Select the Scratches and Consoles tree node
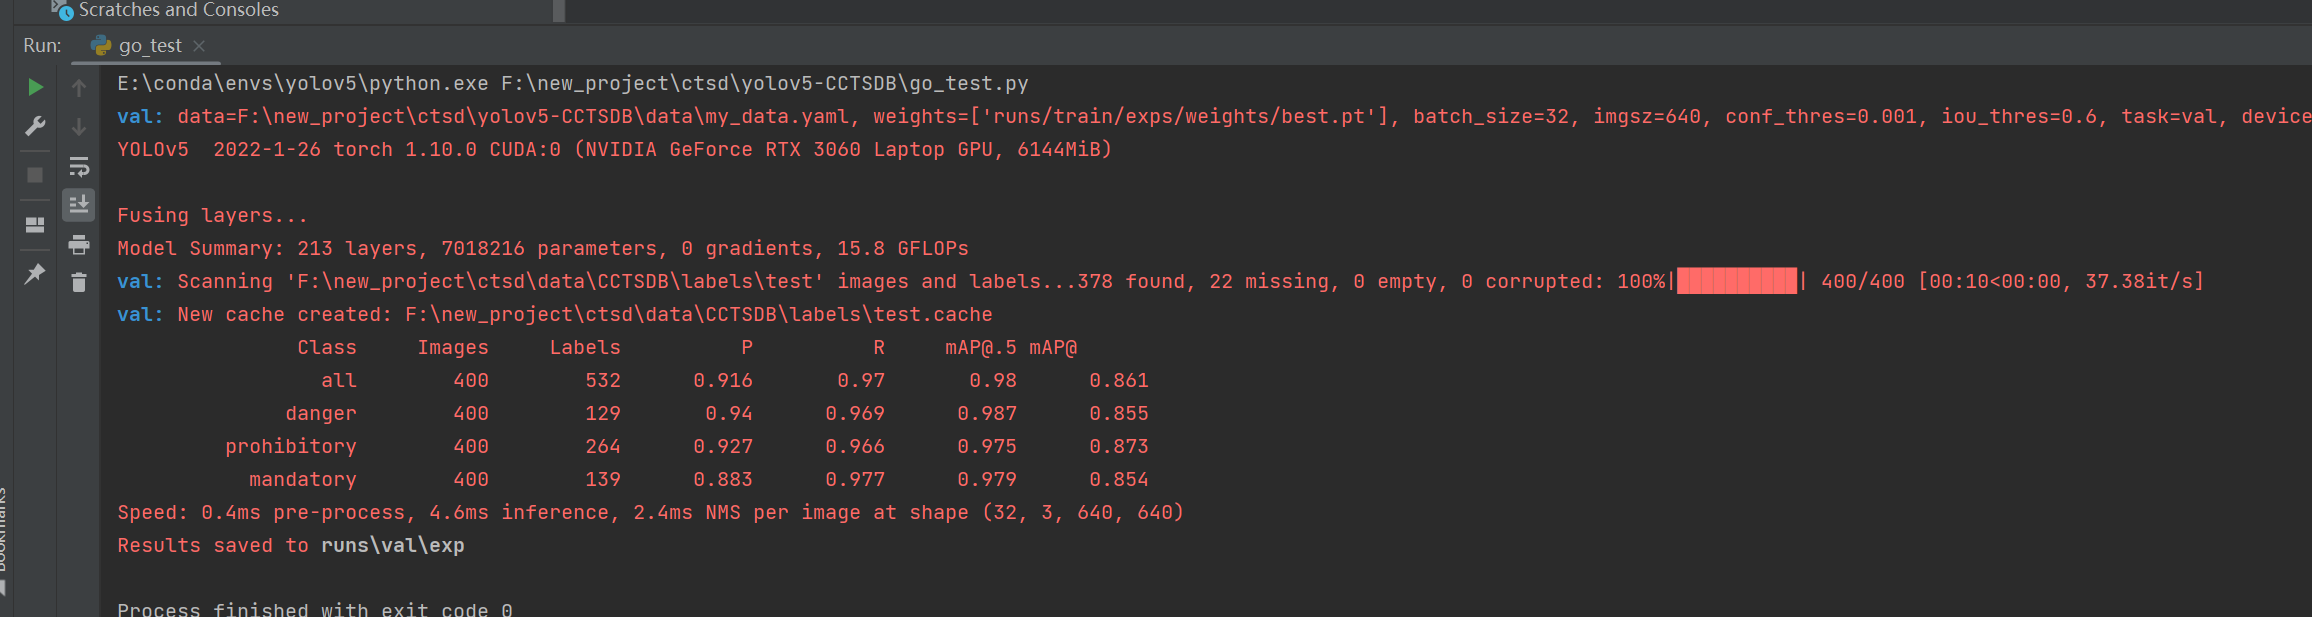Image resolution: width=2312 pixels, height=617 pixels. 178,10
